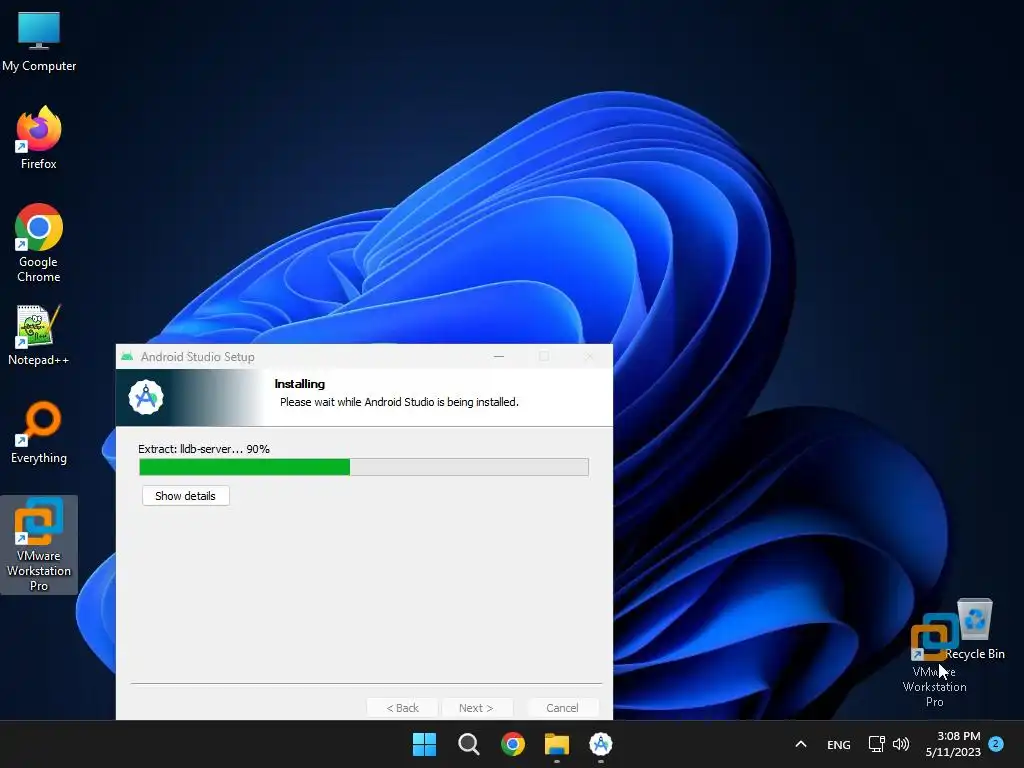
Task: Click the Android Studio Setup title text
Action: click(198, 357)
